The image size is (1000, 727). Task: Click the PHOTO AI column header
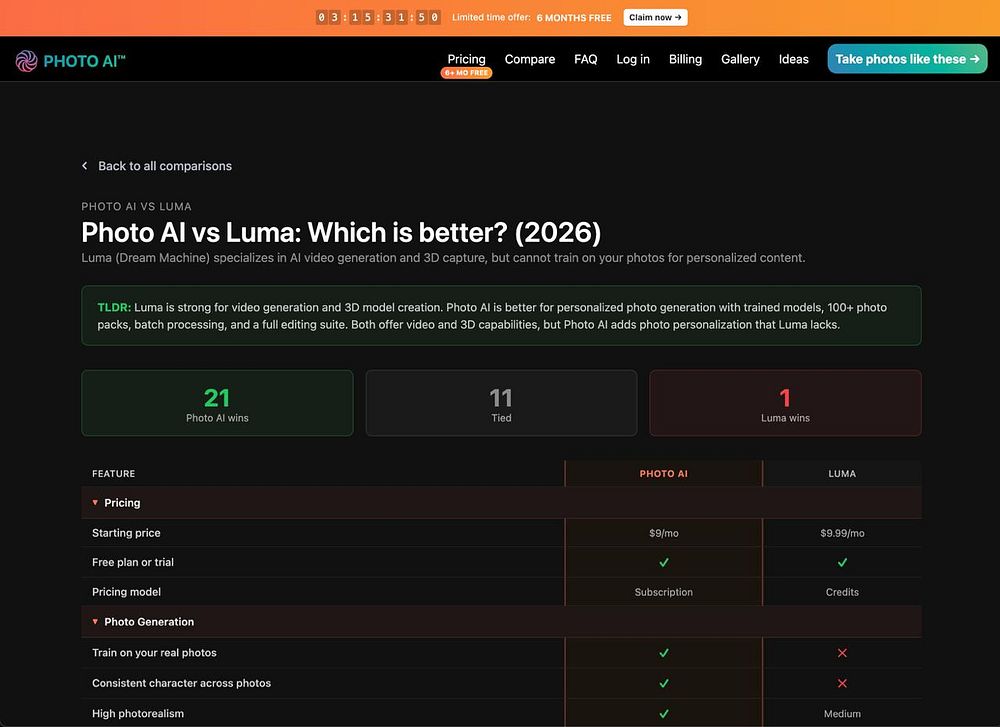point(664,473)
